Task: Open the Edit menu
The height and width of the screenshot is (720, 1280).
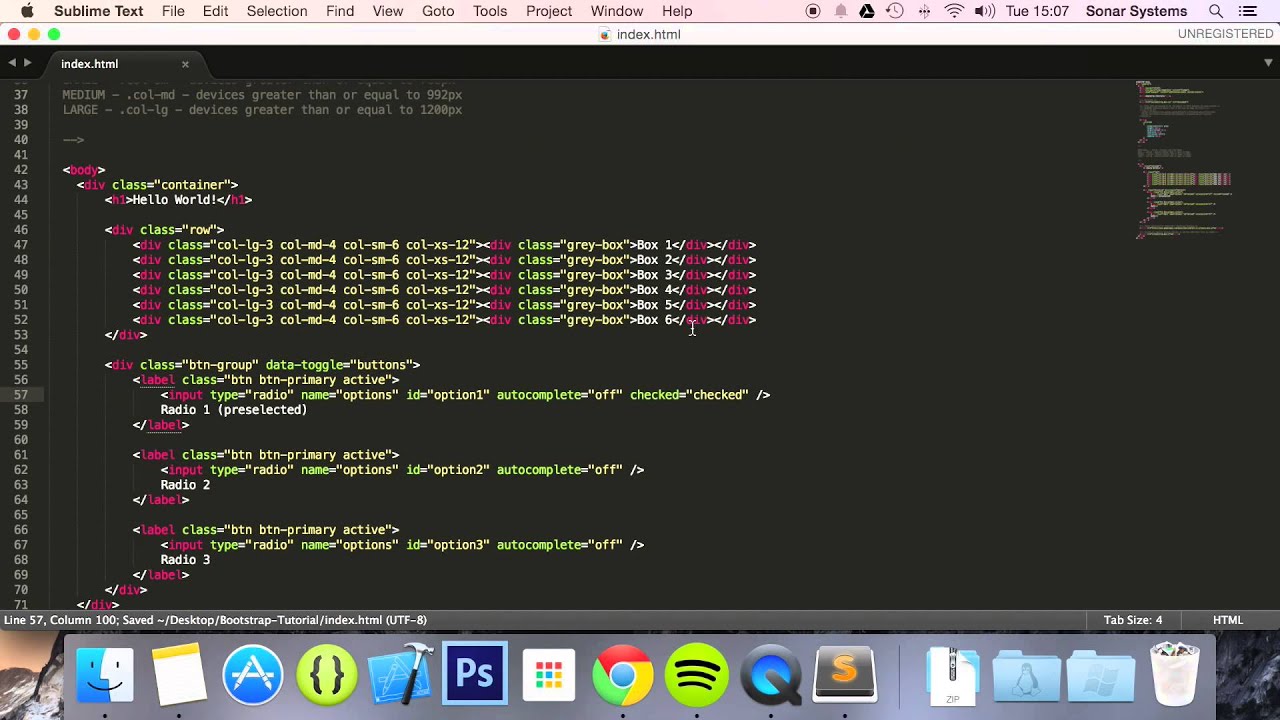Action: coord(216,11)
